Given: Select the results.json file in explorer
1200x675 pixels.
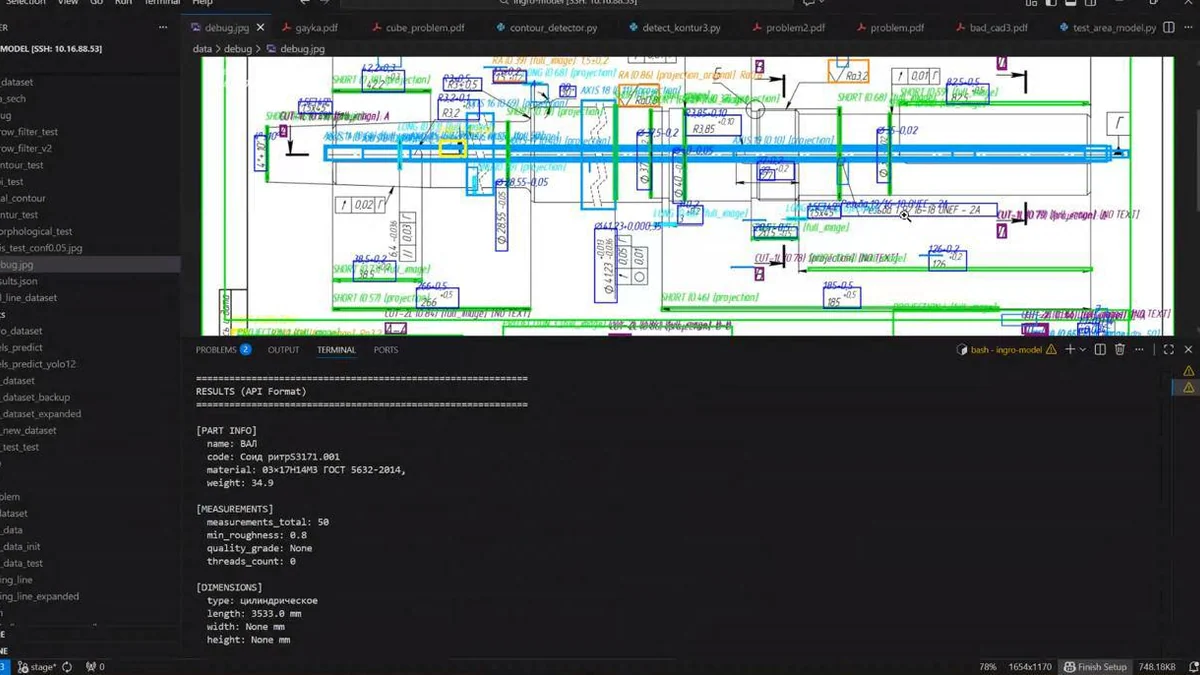Looking at the screenshot, I should 90,281.
